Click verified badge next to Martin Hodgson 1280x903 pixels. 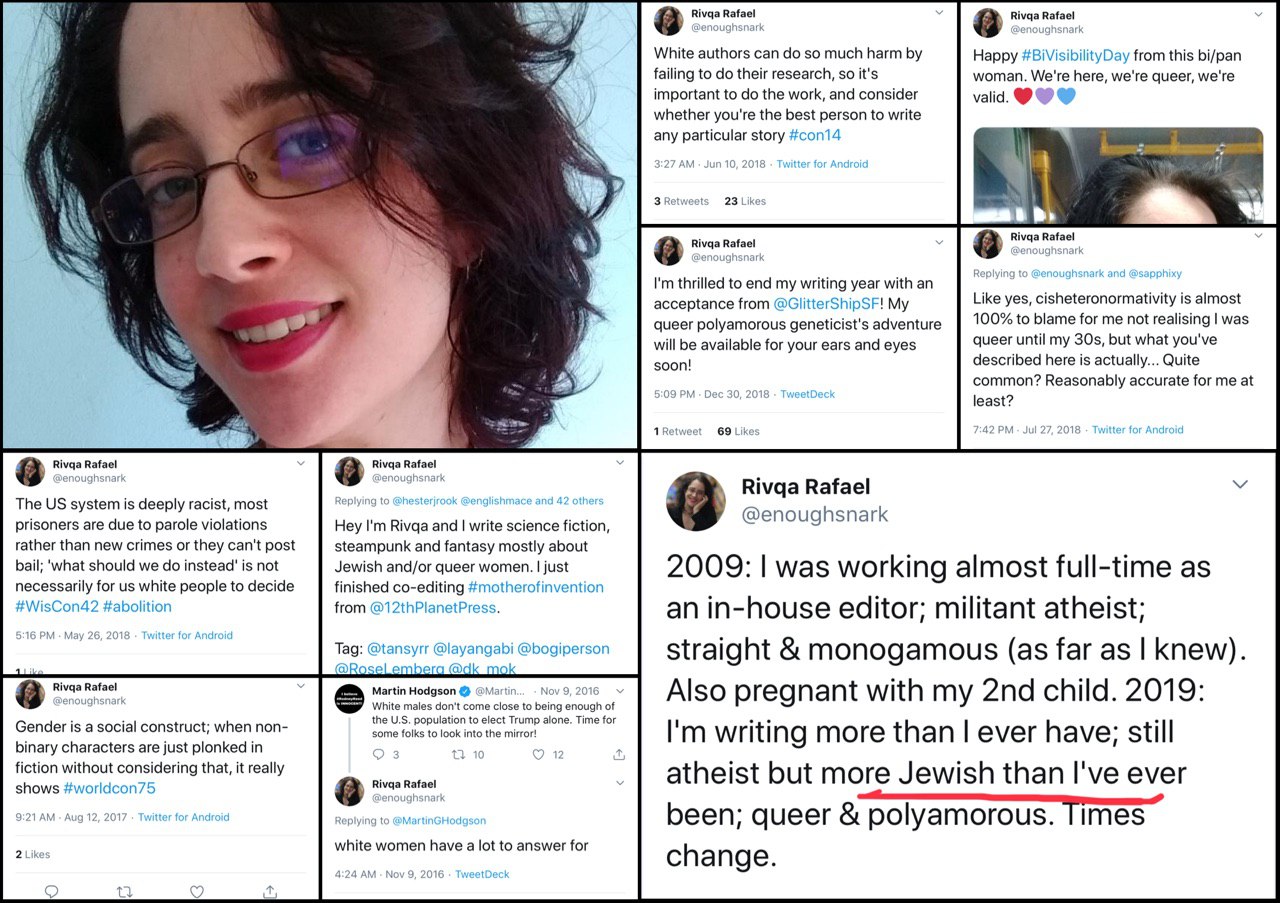point(465,691)
